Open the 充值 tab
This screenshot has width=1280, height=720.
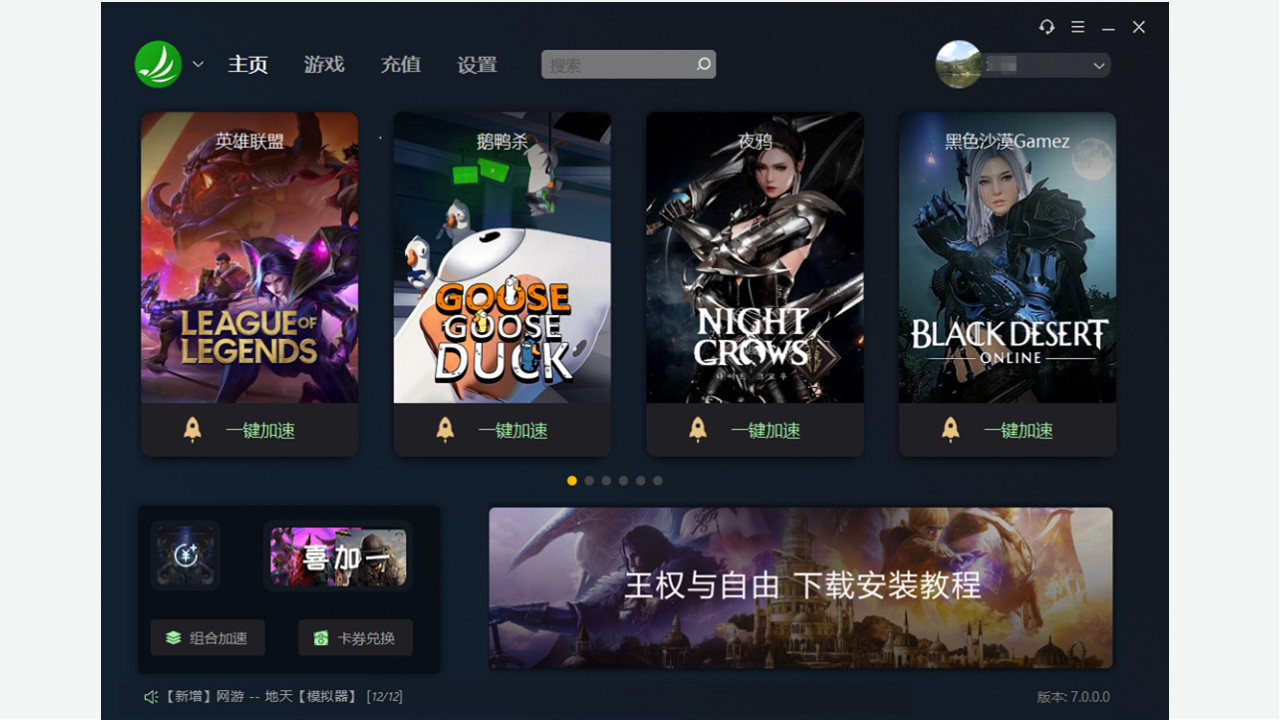click(401, 64)
